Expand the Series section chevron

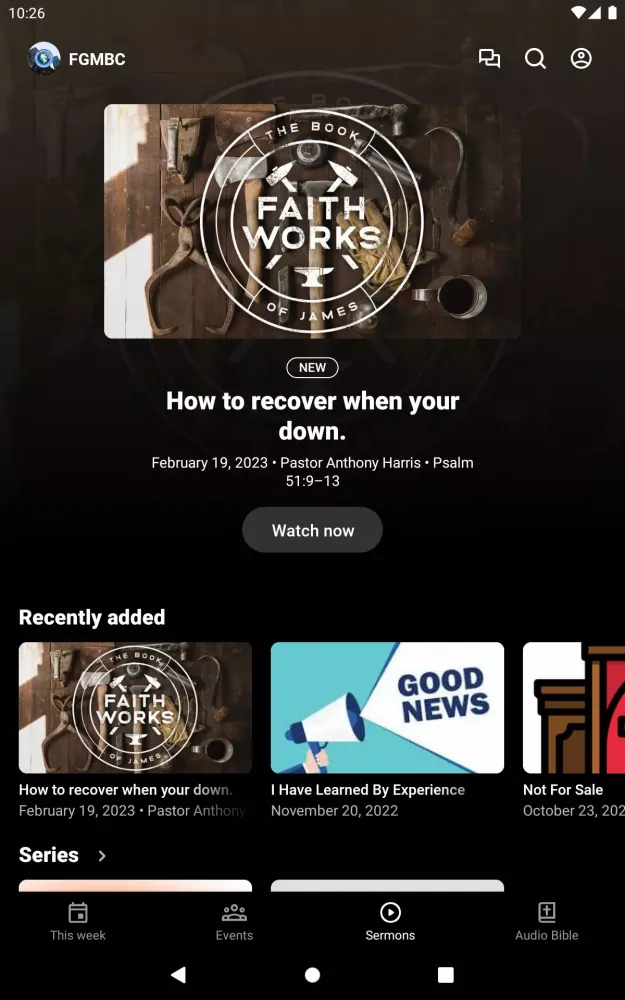click(x=102, y=855)
